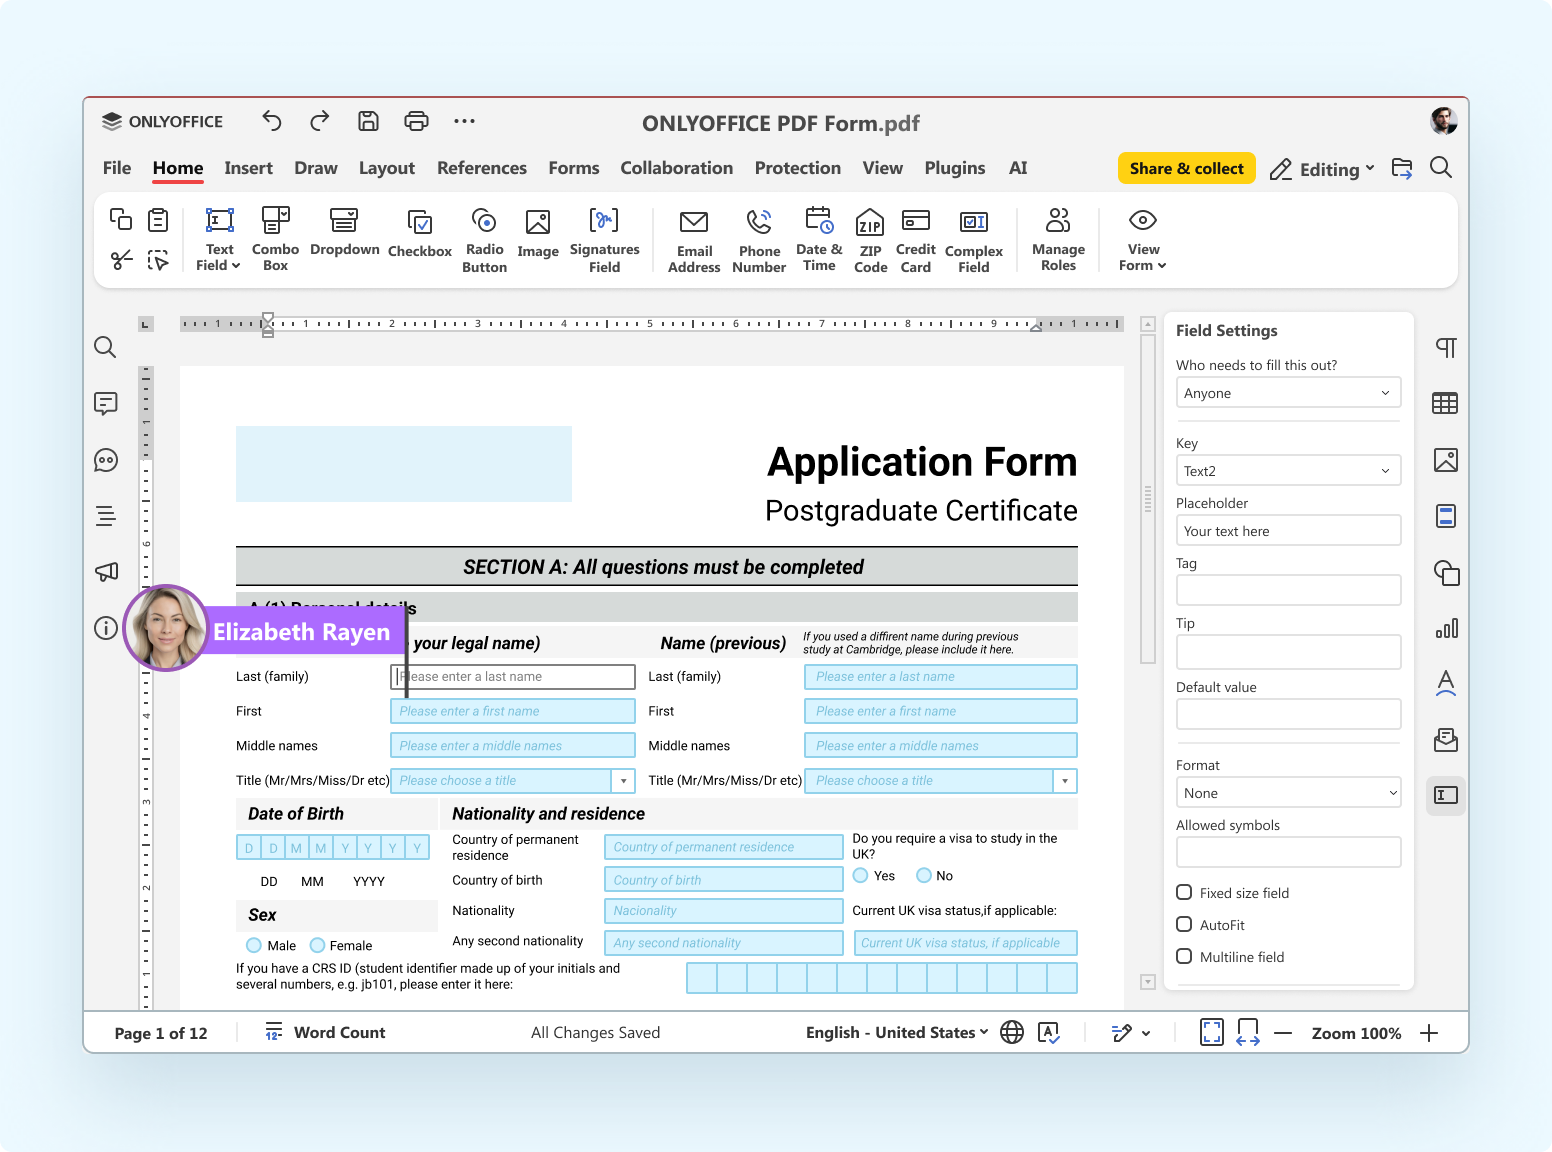Screen dimensions: 1552x1152
Task: Open the Comments panel in left sidebar
Action: pos(105,403)
